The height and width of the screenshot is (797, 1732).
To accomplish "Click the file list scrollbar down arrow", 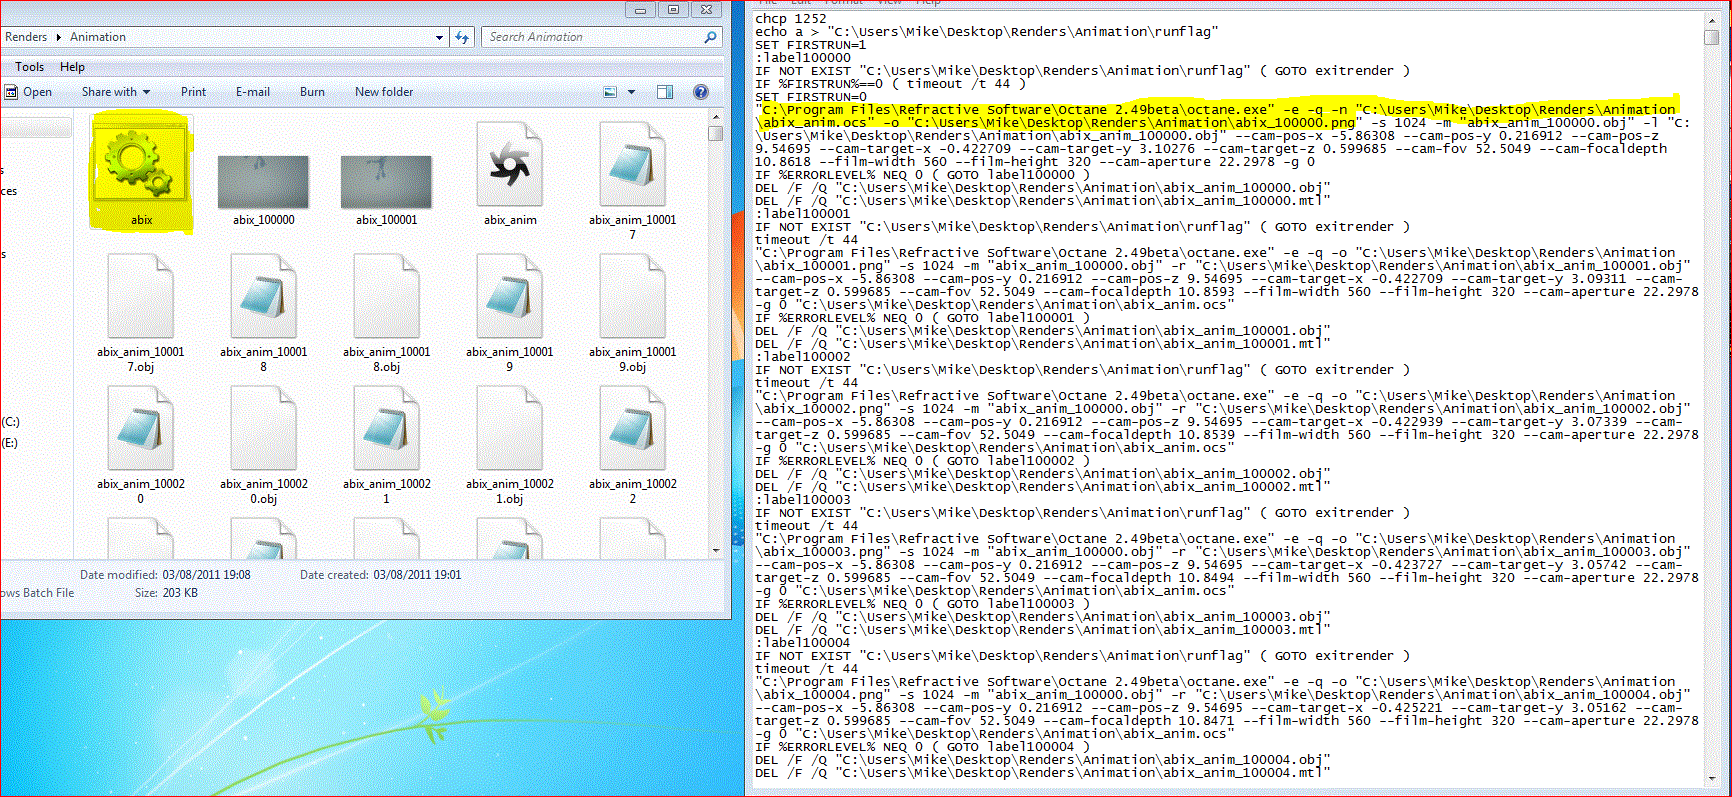I will pos(715,550).
